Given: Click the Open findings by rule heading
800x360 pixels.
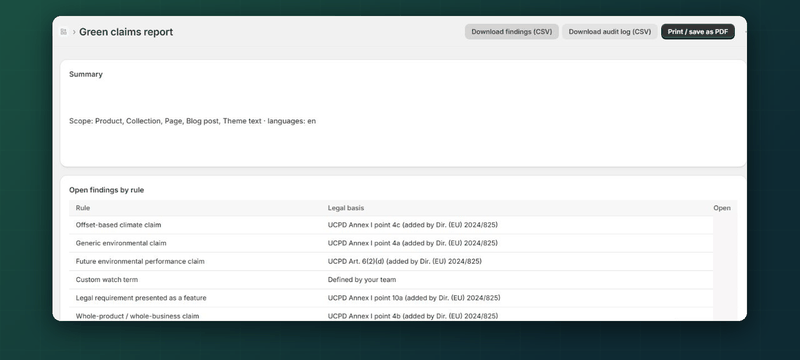Looking at the screenshot, I should [107, 190].
